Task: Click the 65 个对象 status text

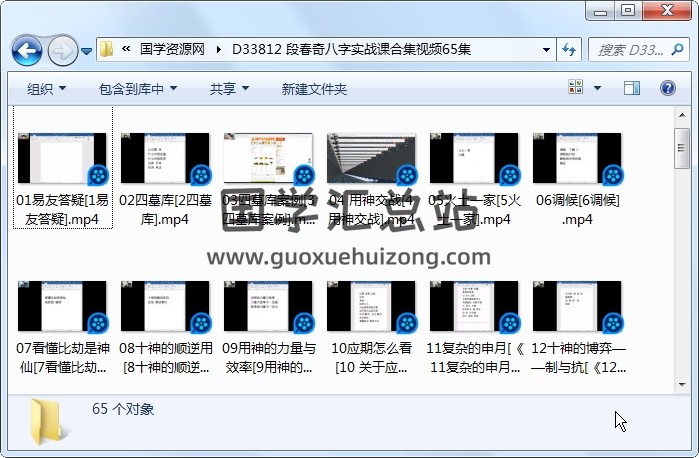Action: pyautogui.click(x=123, y=409)
